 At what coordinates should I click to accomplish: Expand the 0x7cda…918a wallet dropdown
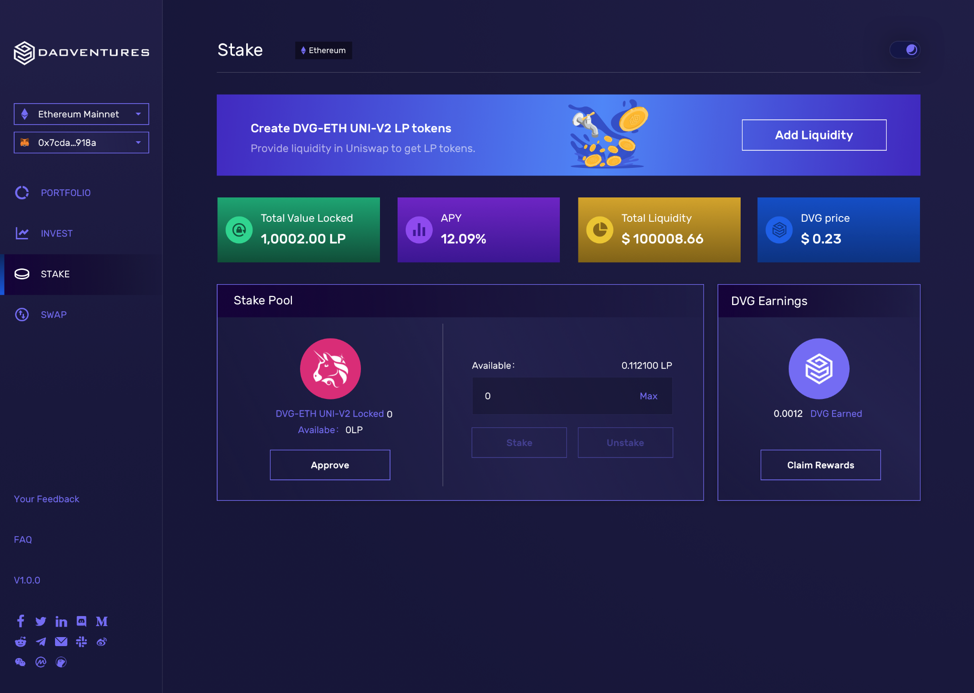81,143
